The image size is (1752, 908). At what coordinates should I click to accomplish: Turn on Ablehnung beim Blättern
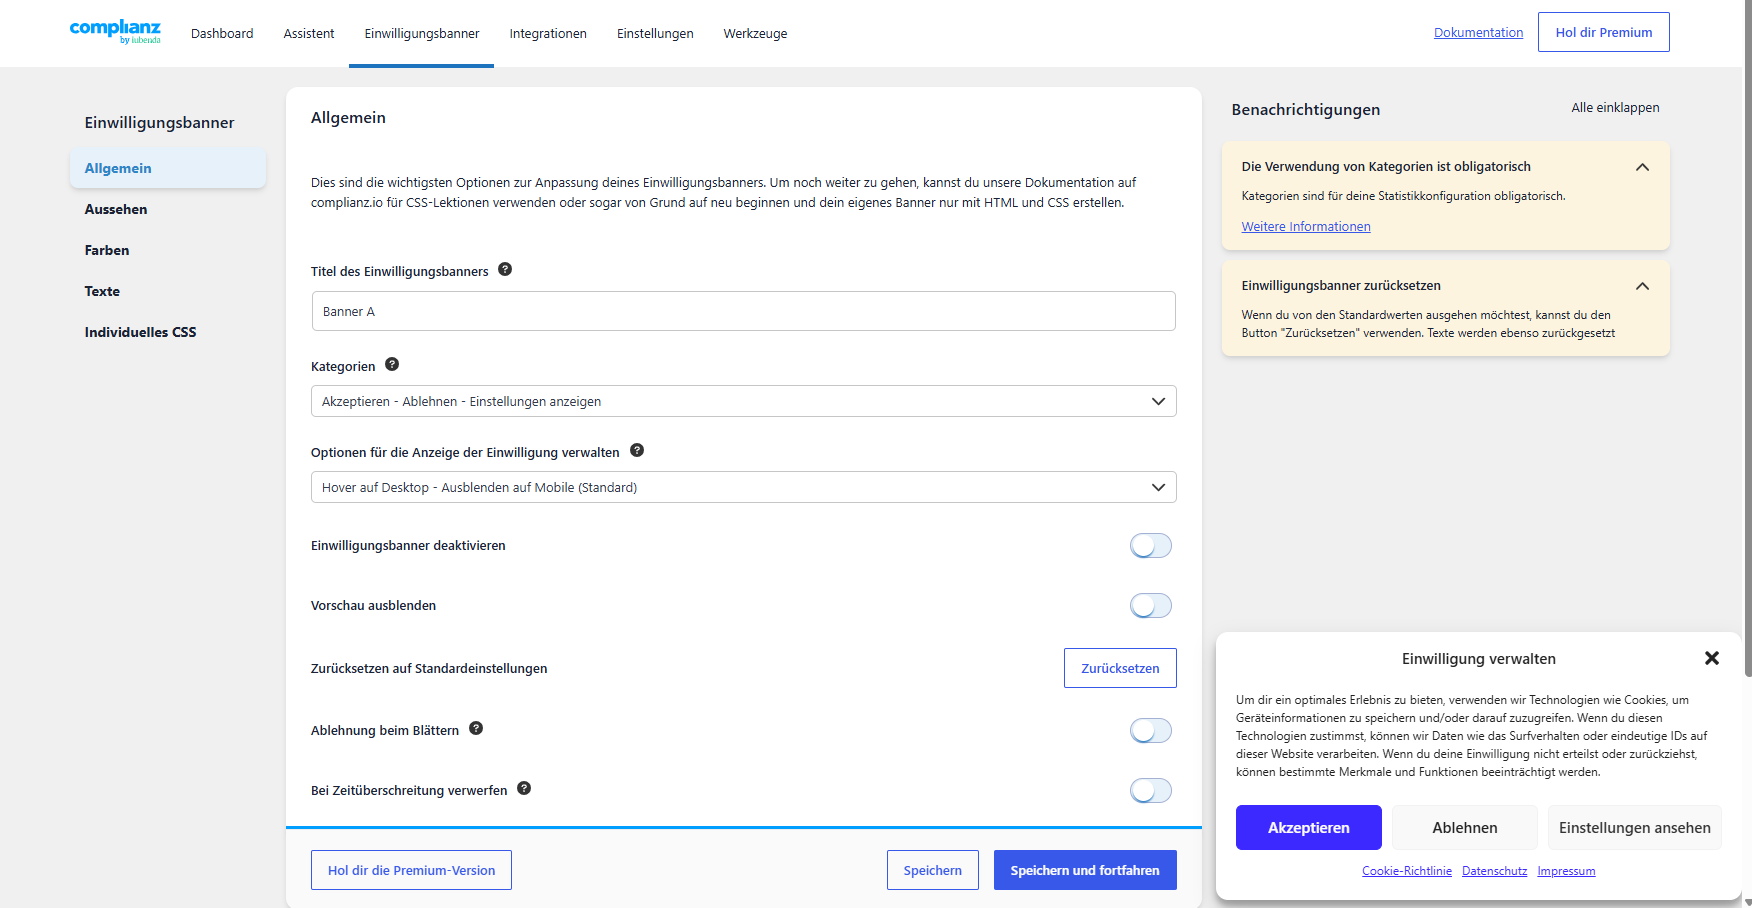[x=1151, y=730]
